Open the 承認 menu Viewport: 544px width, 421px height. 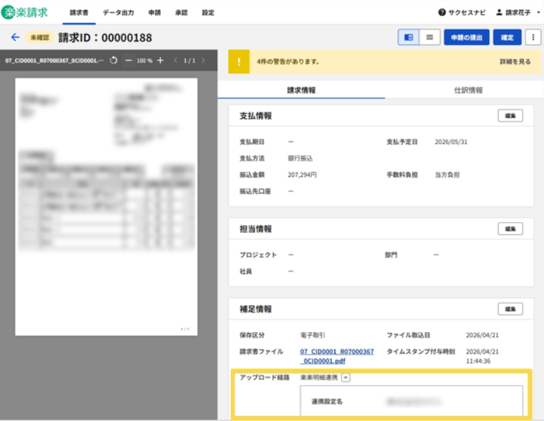(x=181, y=13)
